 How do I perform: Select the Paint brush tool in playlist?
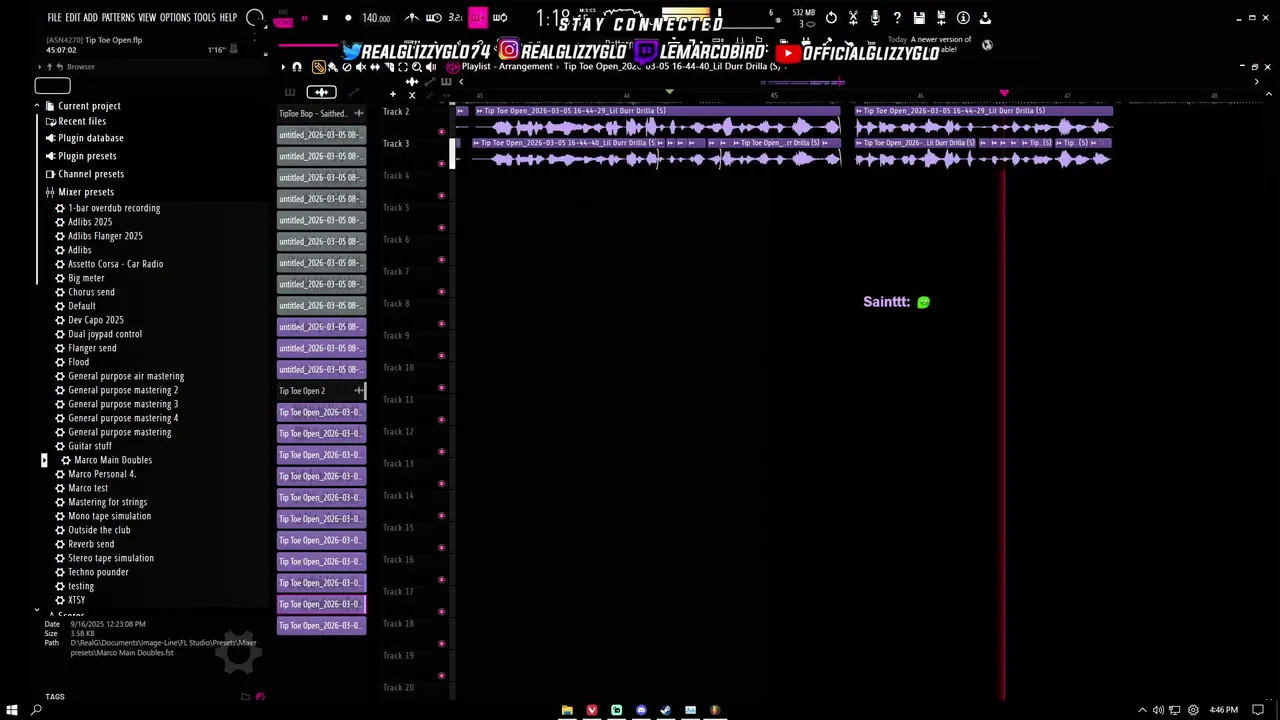[x=332, y=67]
